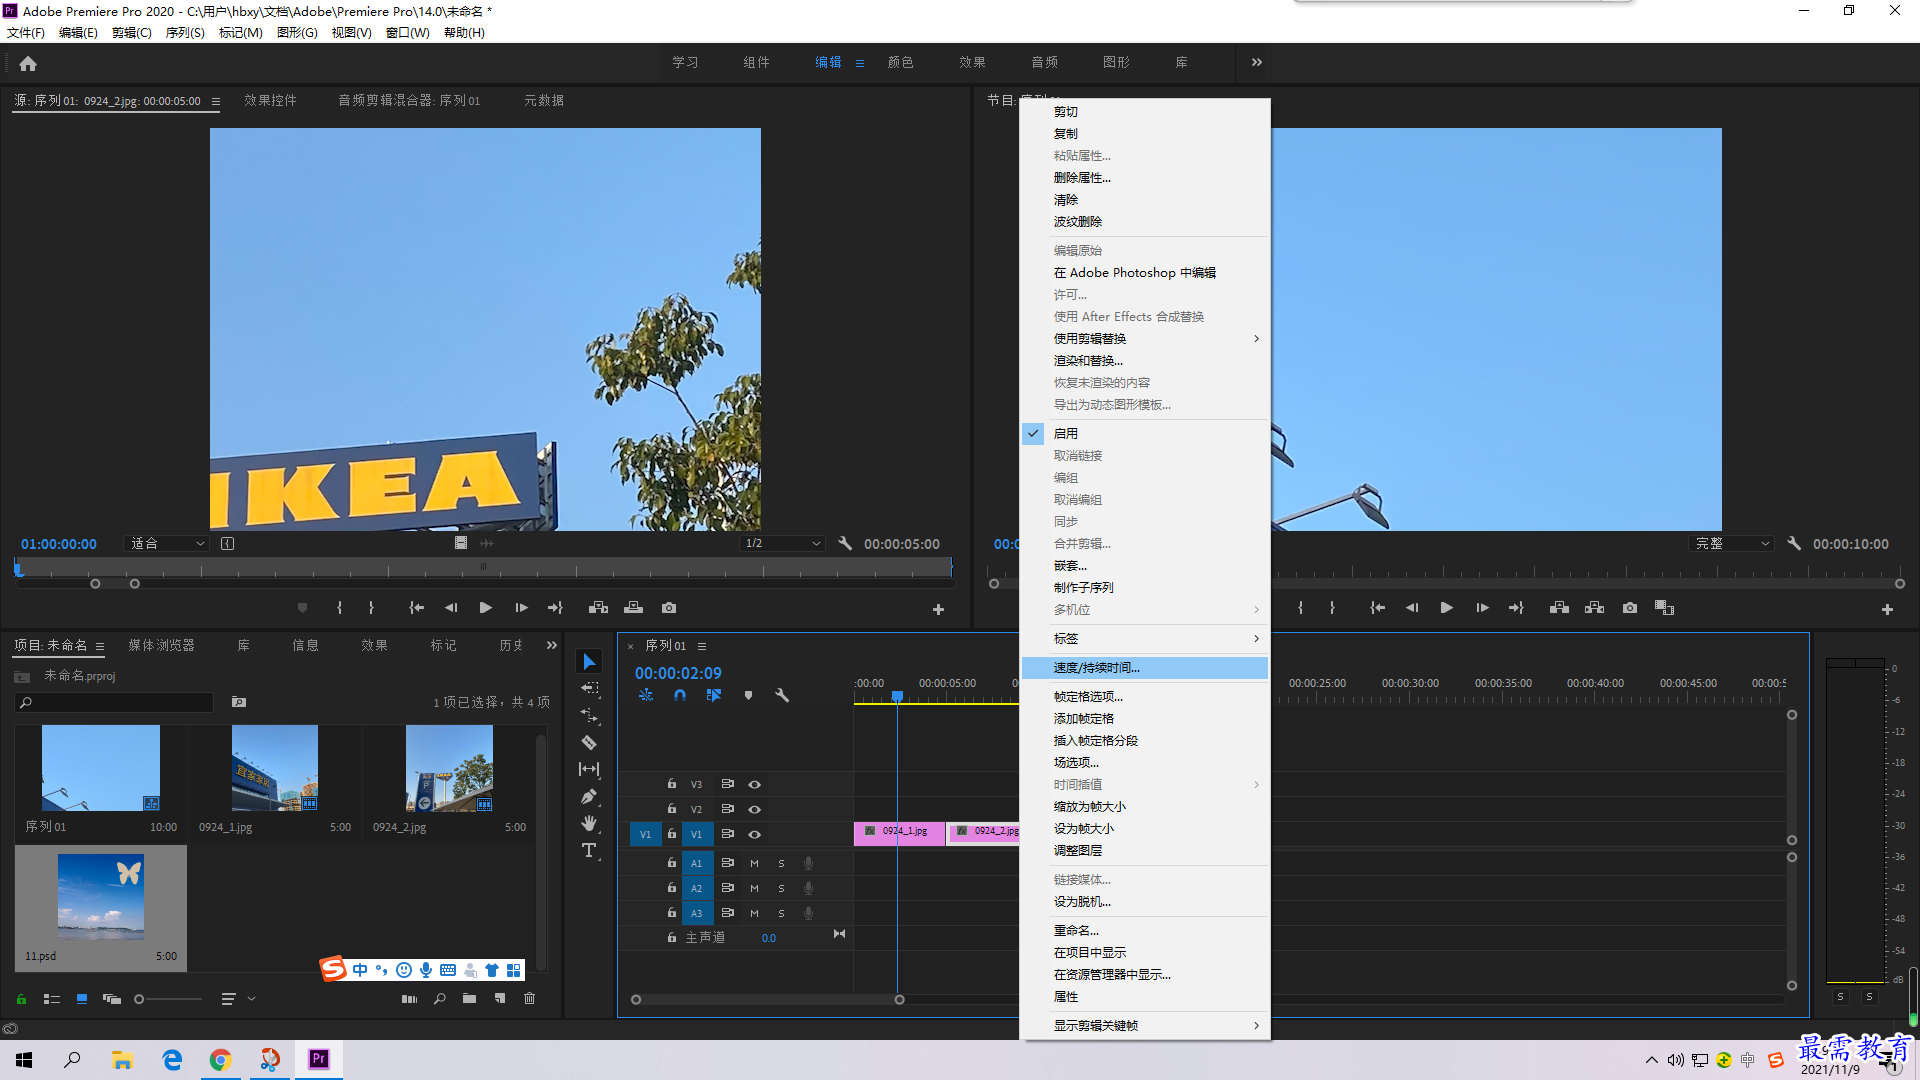Click the delete trash icon in project panel
The image size is (1920, 1080).
[x=530, y=998]
